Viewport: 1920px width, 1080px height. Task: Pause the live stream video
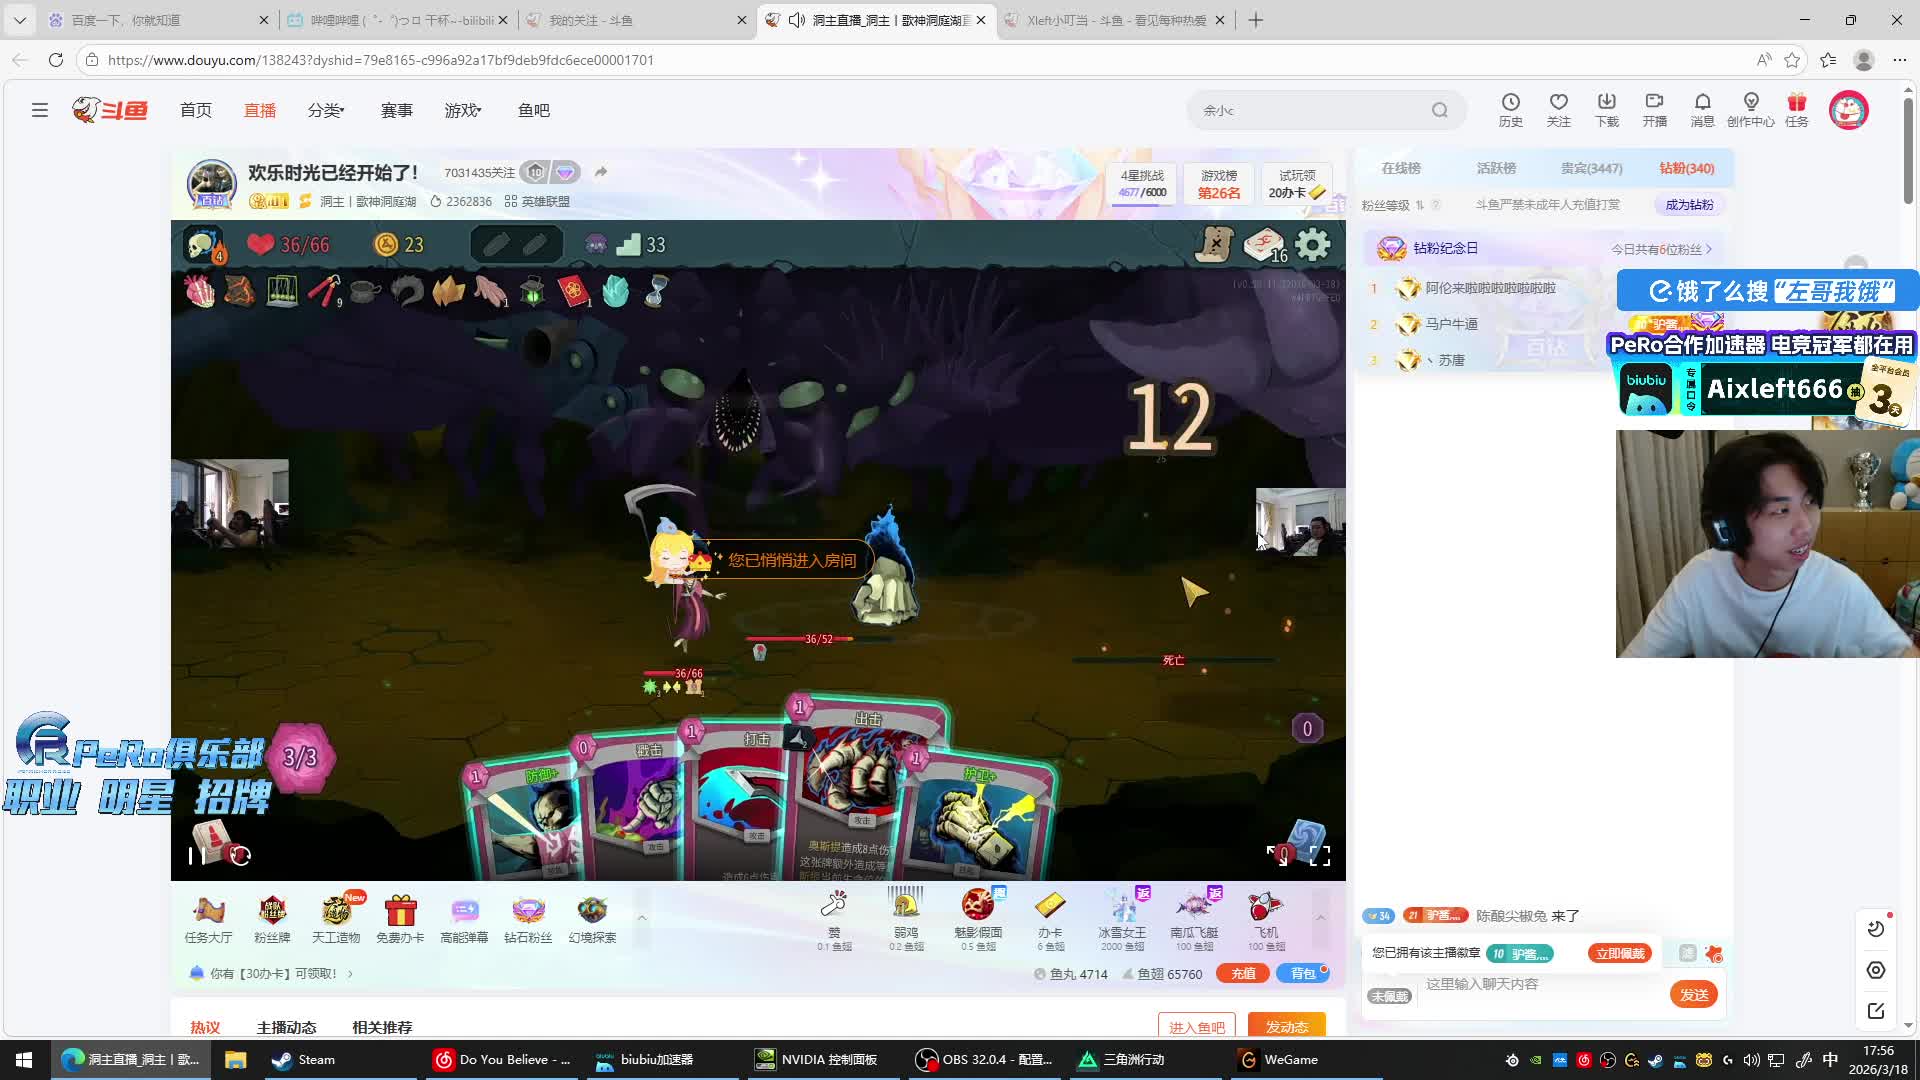(x=197, y=855)
